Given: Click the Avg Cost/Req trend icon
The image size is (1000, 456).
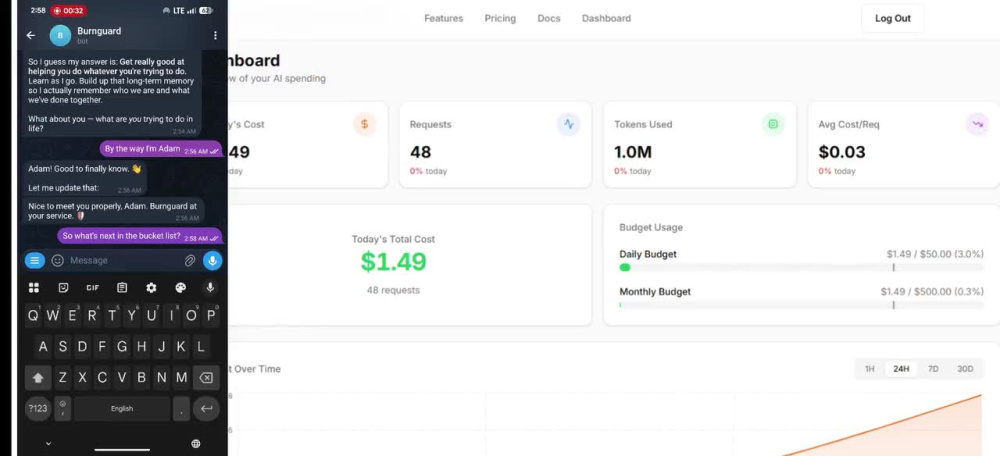Looking at the screenshot, I should [977, 124].
